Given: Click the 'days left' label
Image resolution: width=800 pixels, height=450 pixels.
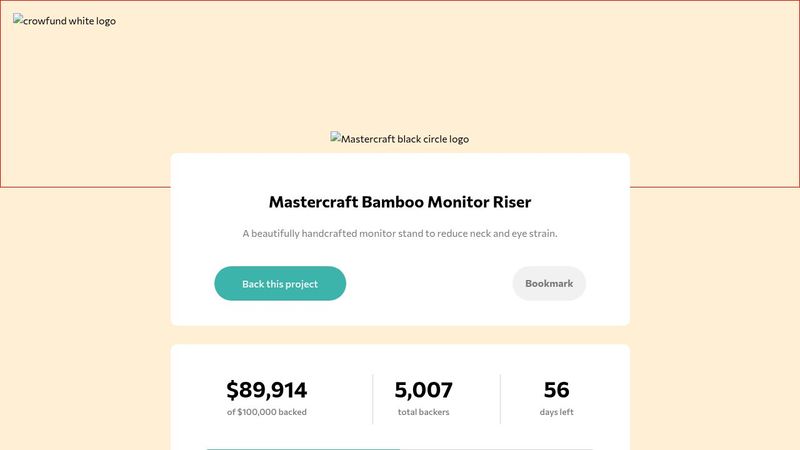Looking at the screenshot, I should click(556, 412).
